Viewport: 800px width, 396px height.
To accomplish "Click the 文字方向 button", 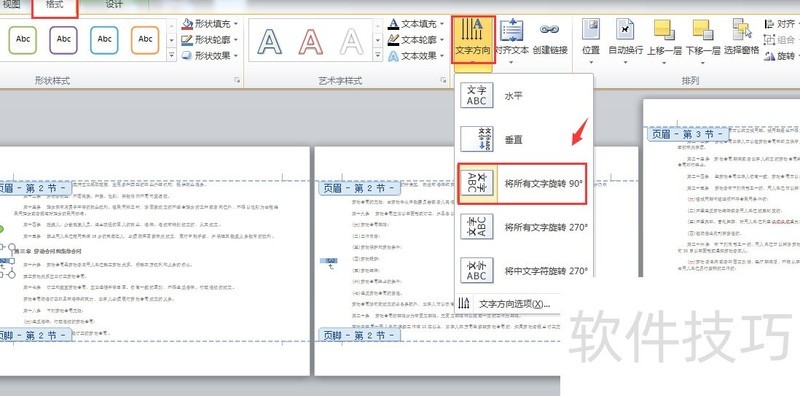I will click(x=473, y=39).
